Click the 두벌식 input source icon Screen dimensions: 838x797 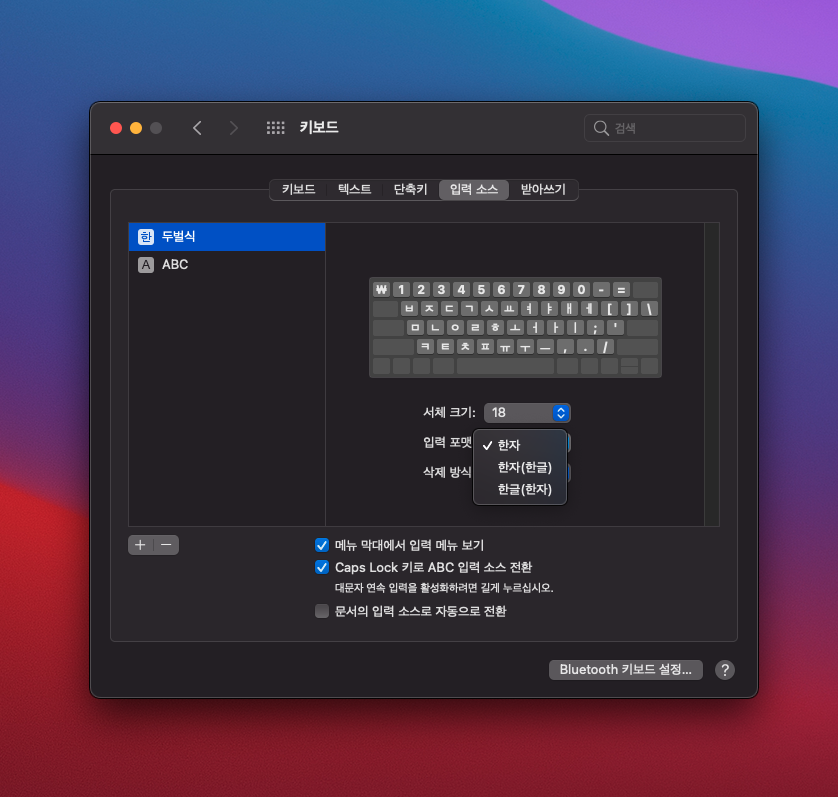tap(146, 237)
